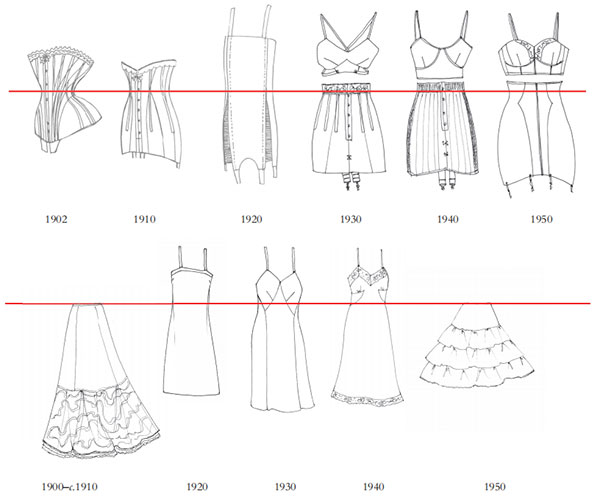Select the 1950 panelled girdle drawing
600x502 pixels.
tap(536, 139)
